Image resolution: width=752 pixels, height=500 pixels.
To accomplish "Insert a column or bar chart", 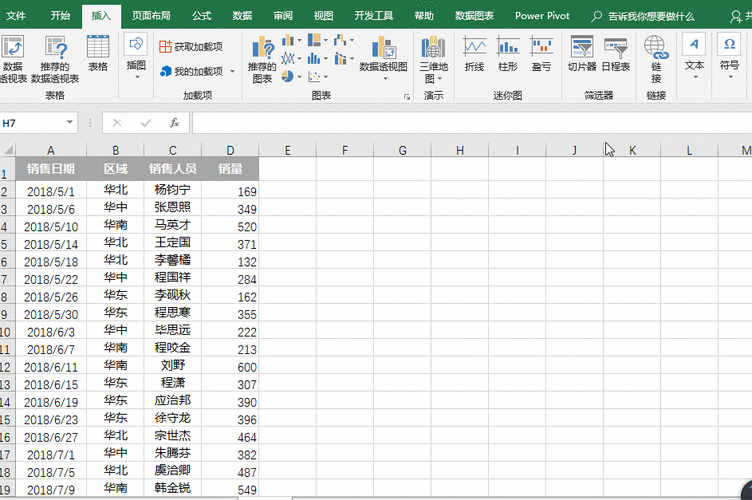I will (288, 40).
